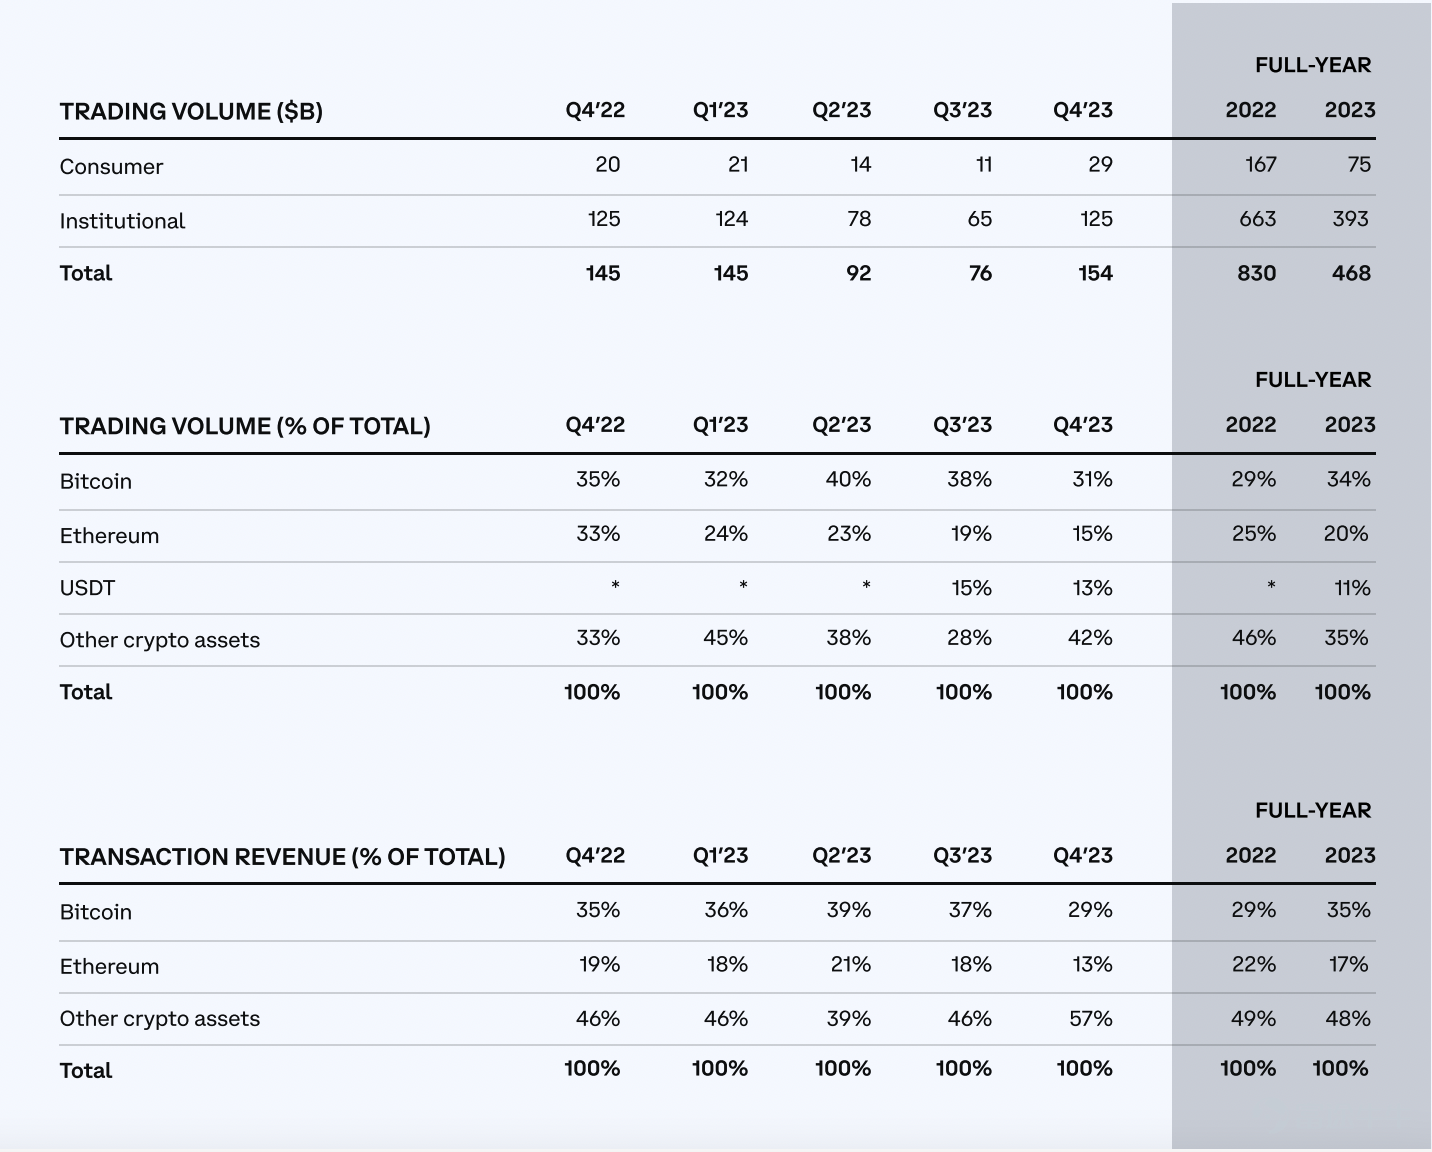This screenshot has height=1152, width=1432.
Task: Select Other crypto assets 45% in Q1'23
Action: pos(725,638)
